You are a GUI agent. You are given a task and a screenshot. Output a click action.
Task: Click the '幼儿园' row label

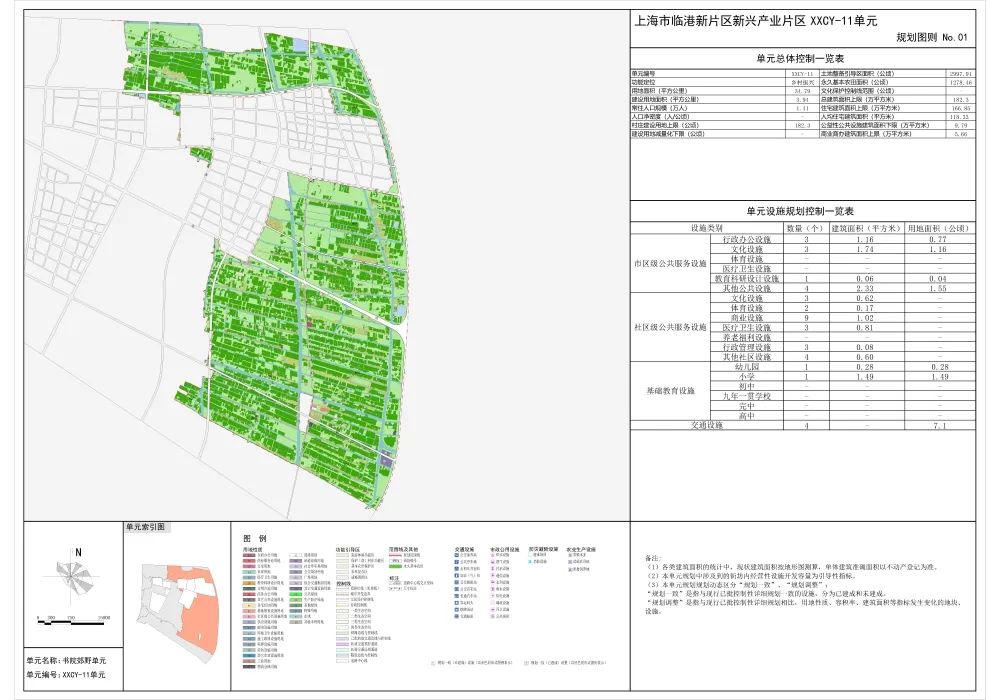point(747,367)
